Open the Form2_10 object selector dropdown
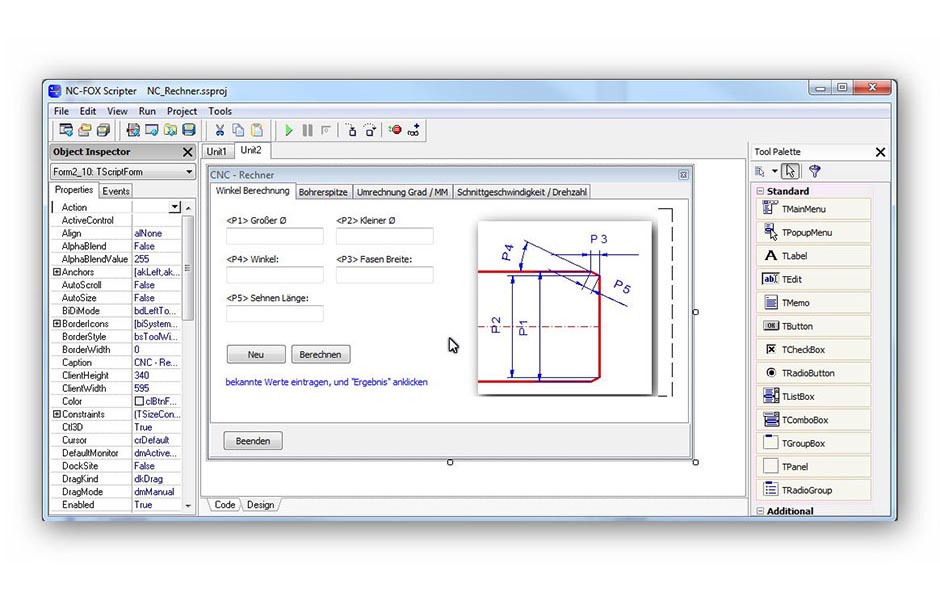The height and width of the screenshot is (600, 940). tap(188, 172)
